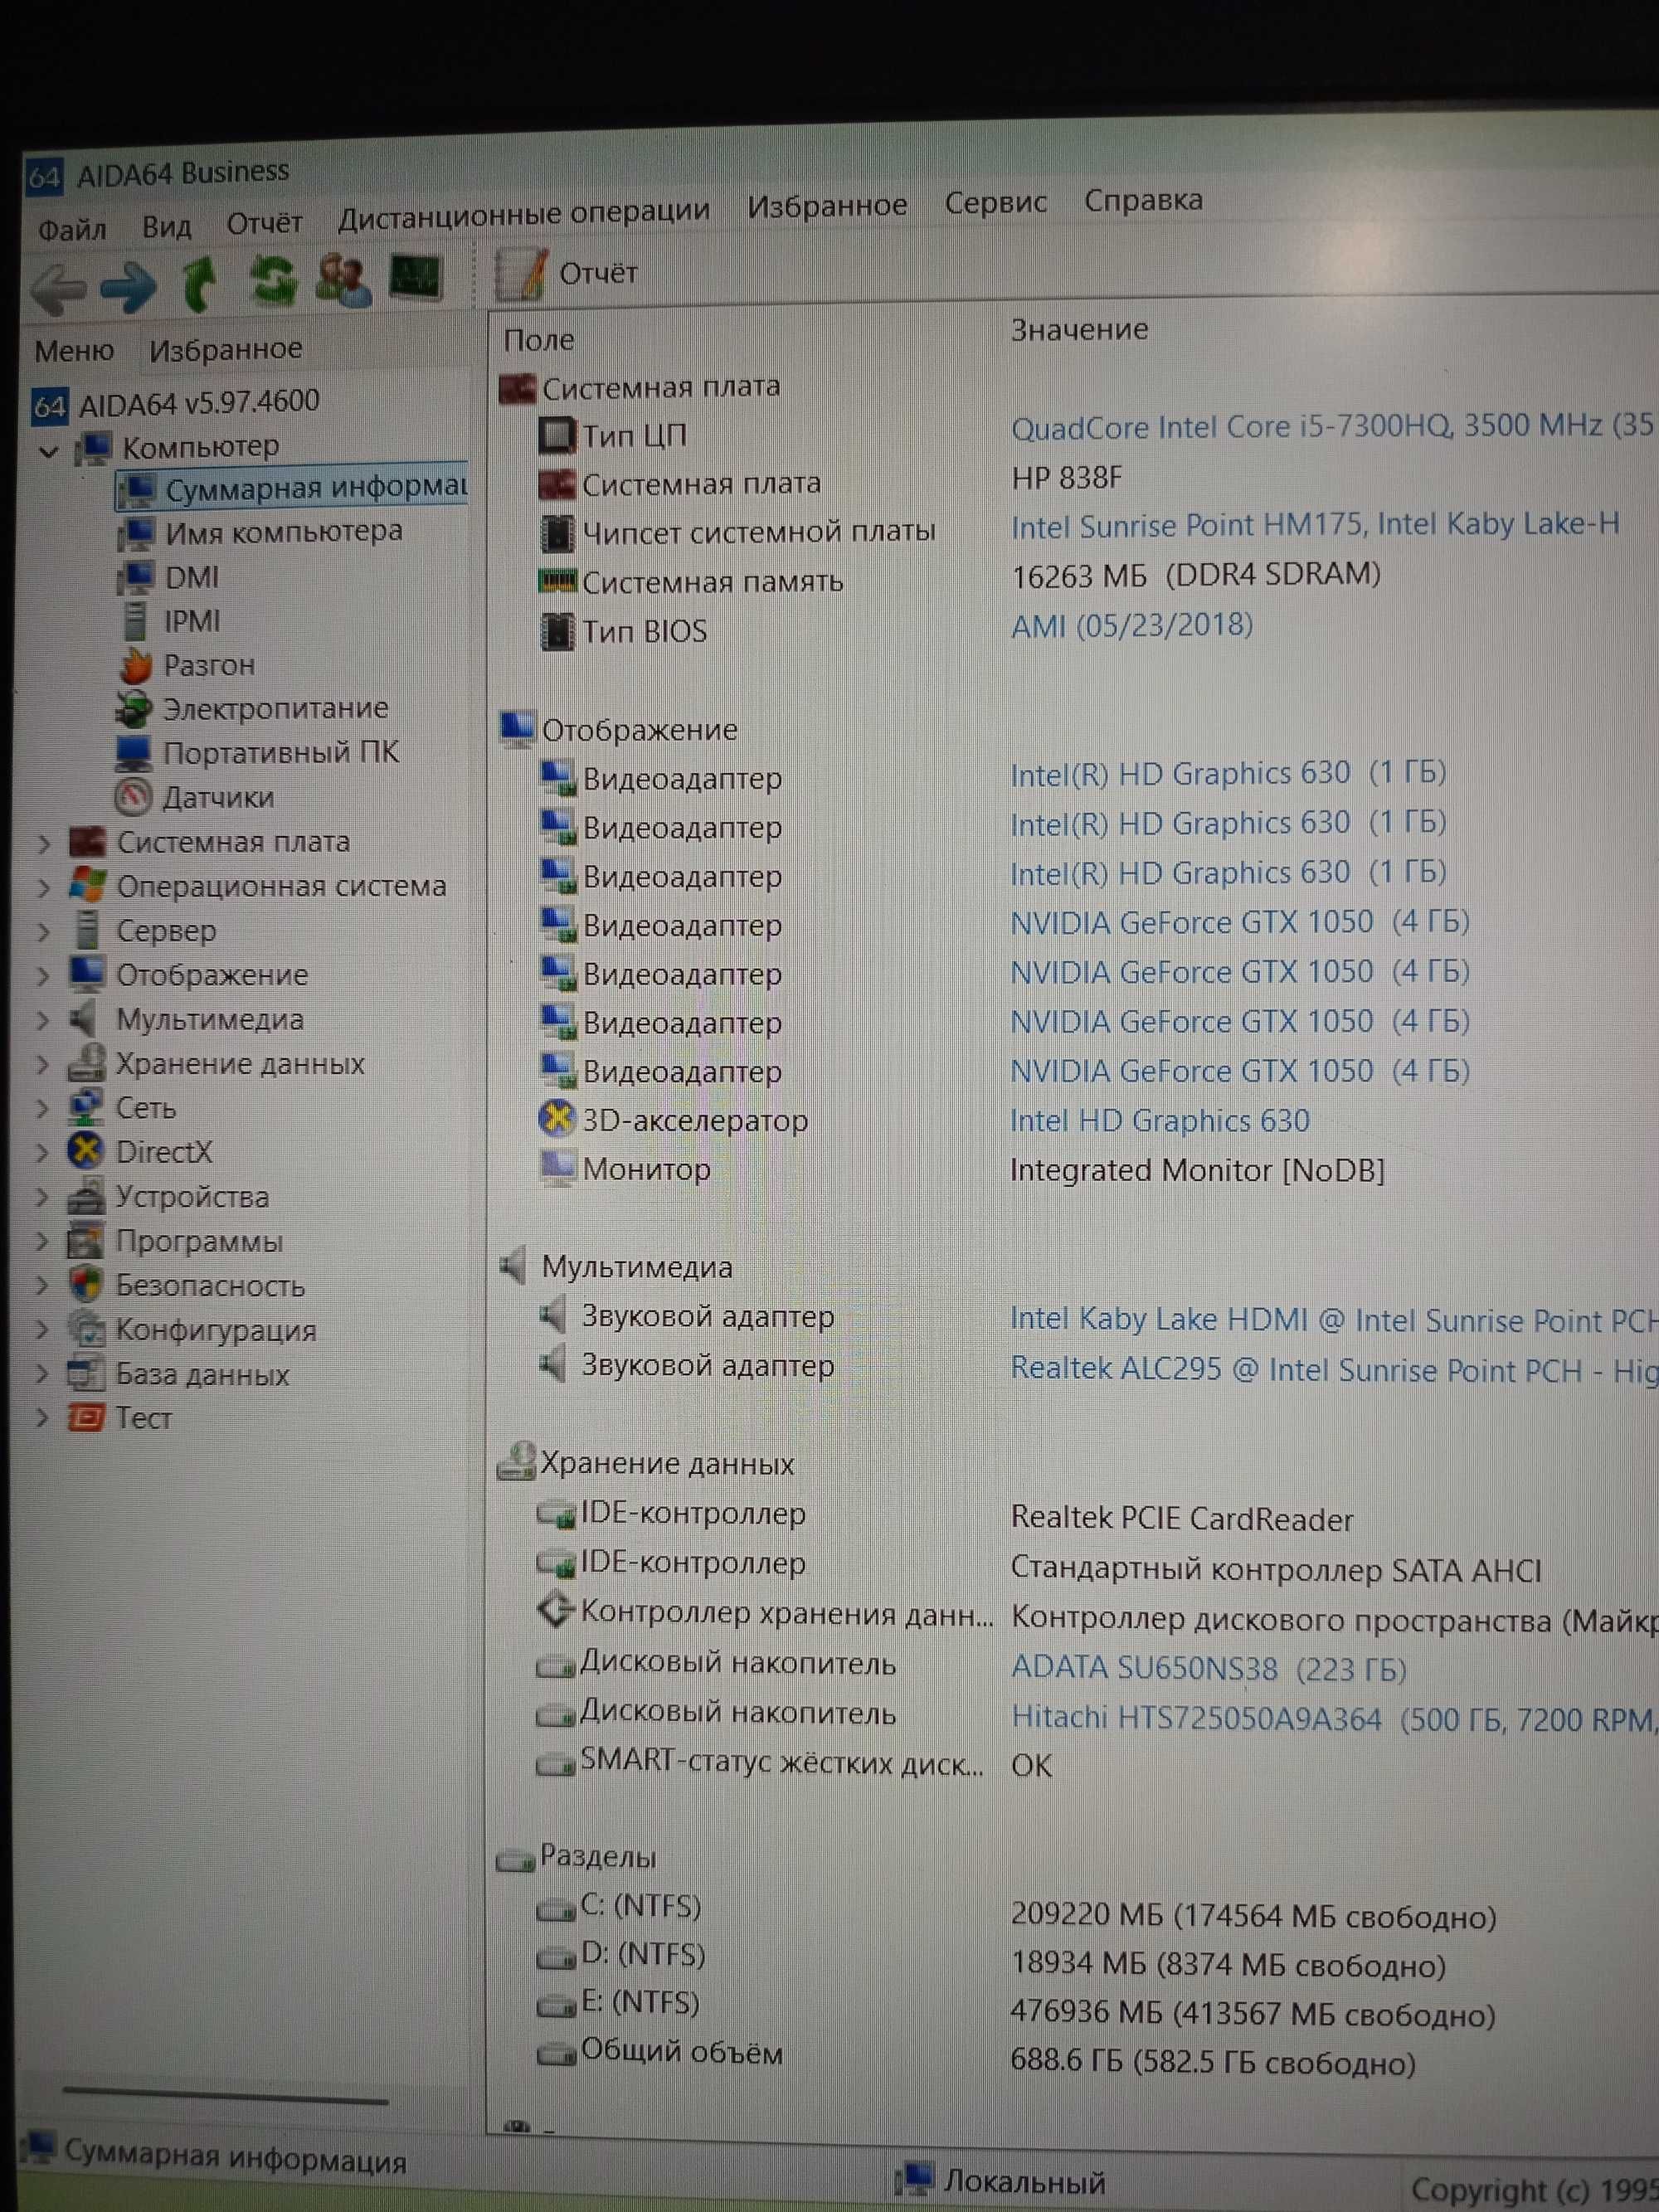The height and width of the screenshot is (2212, 1659).
Task: Open the Портативный ПК icon
Action: pos(133,753)
